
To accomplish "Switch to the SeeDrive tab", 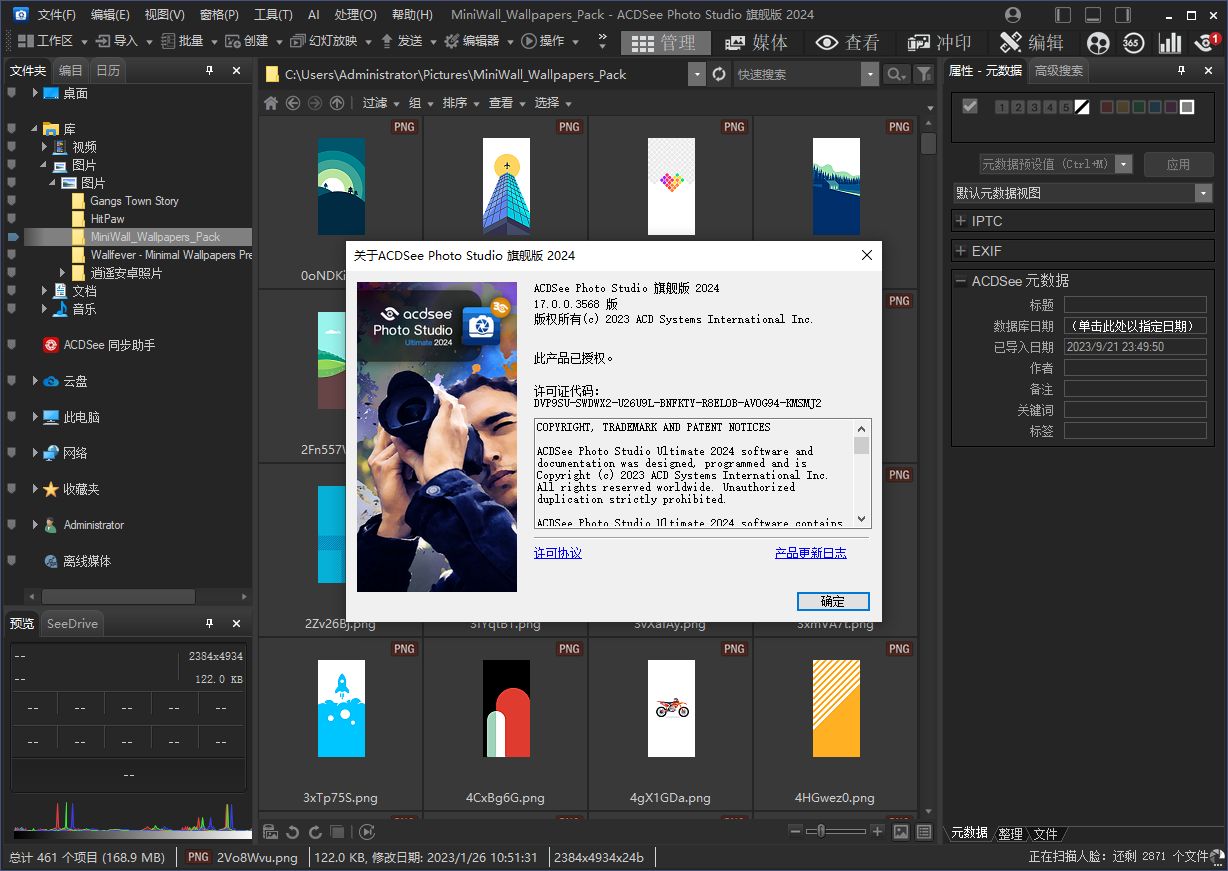I will [x=73, y=623].
